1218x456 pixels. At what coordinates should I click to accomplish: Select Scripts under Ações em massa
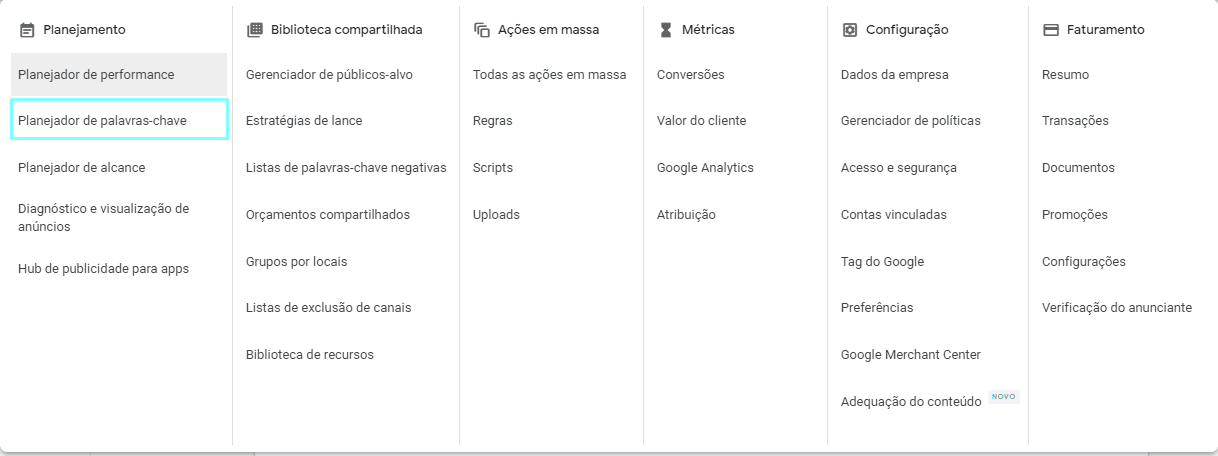(493, 168)
